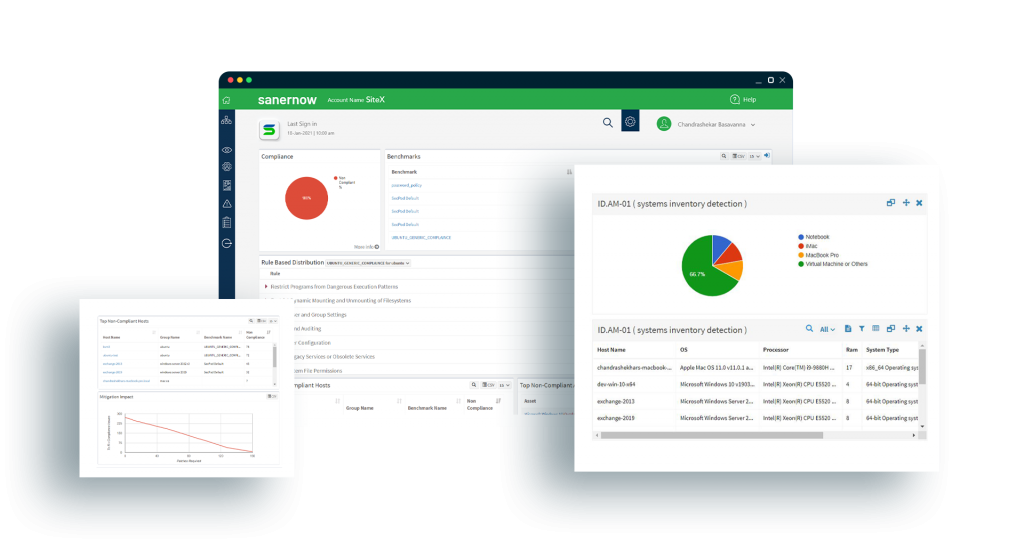Toggle iMac legend entry

[x=807, y=246]
